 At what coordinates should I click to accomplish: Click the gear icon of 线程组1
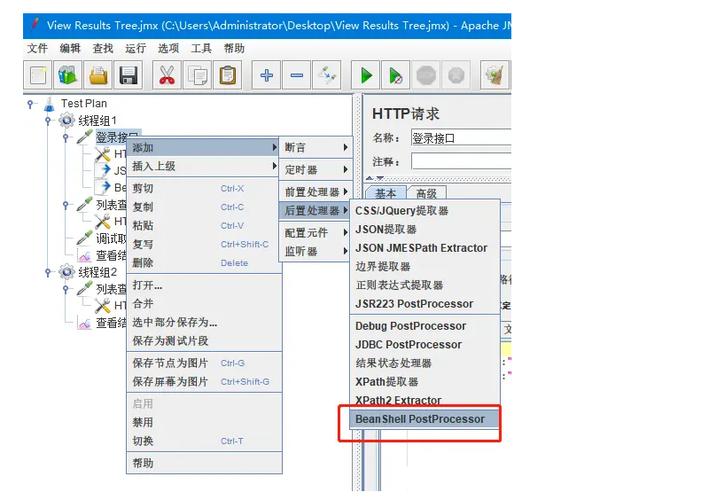(67, 120)
